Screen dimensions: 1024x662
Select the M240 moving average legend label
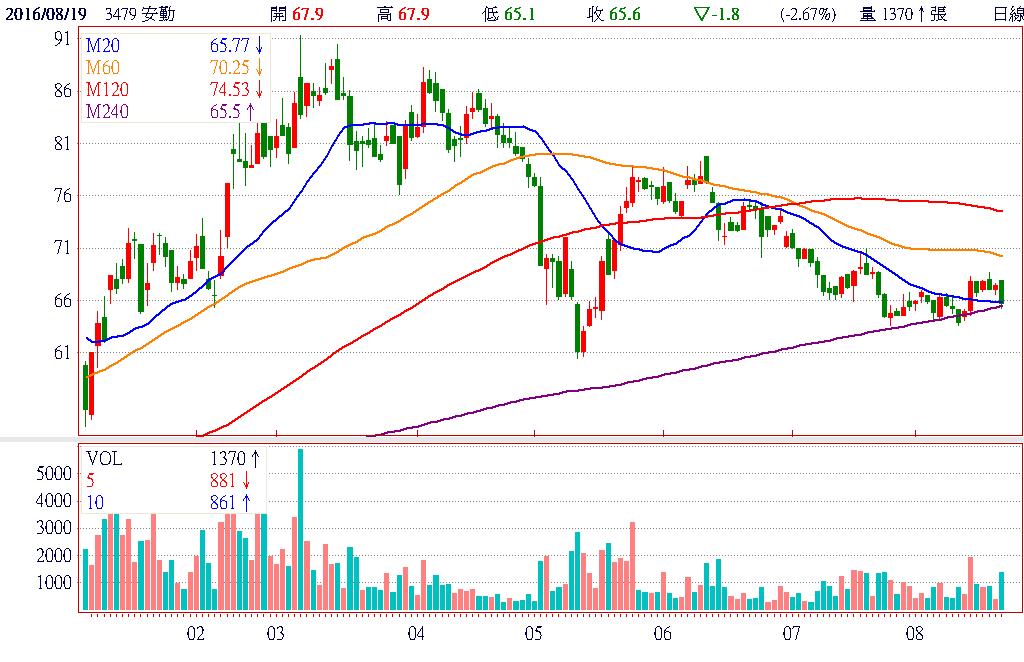pyautogui.click(x=106, y=111)
